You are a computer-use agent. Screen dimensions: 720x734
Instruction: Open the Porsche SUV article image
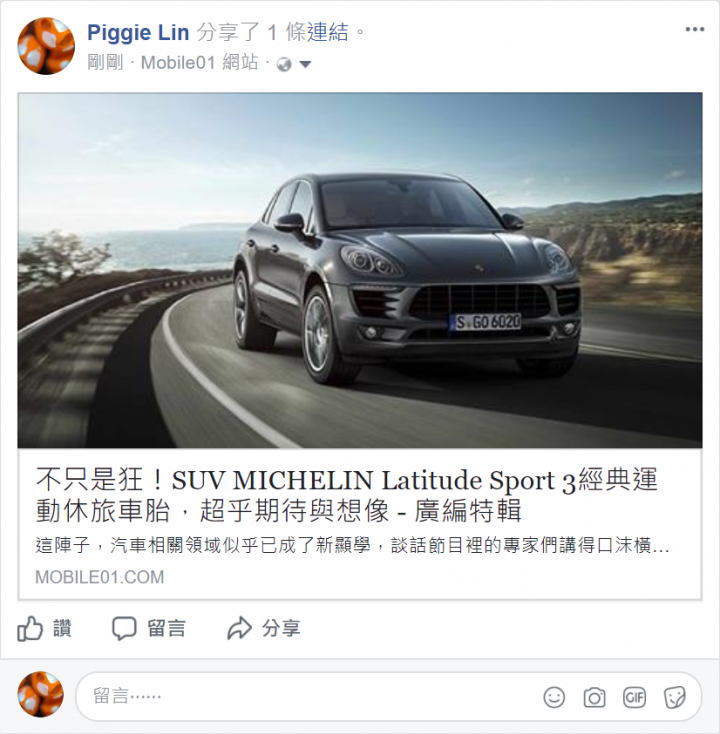(360, 271)
